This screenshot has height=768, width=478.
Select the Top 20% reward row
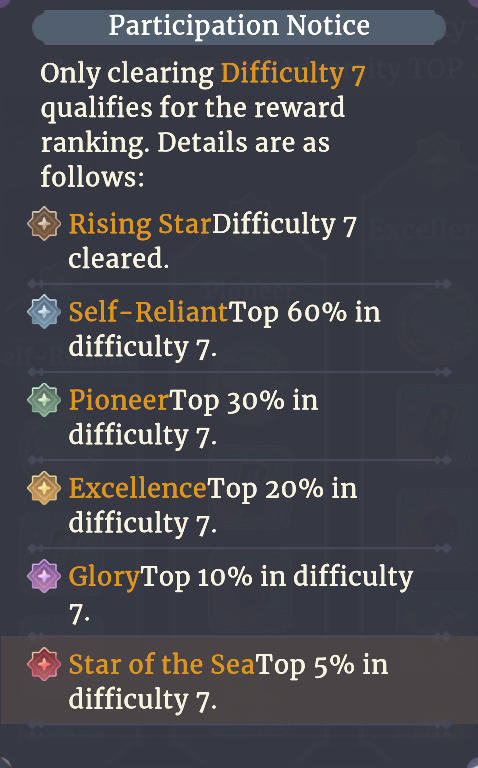(x=239, y=504)
